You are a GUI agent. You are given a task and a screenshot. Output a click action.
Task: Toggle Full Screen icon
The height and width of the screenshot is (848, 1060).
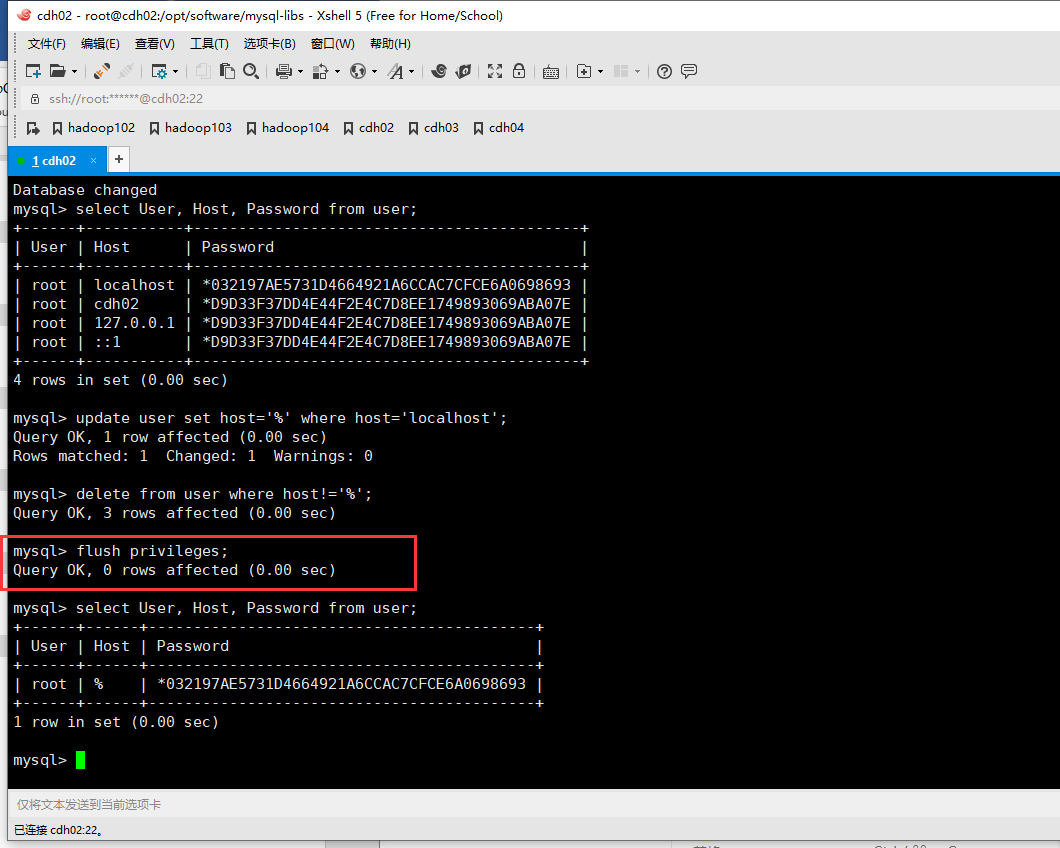point(495,71)
